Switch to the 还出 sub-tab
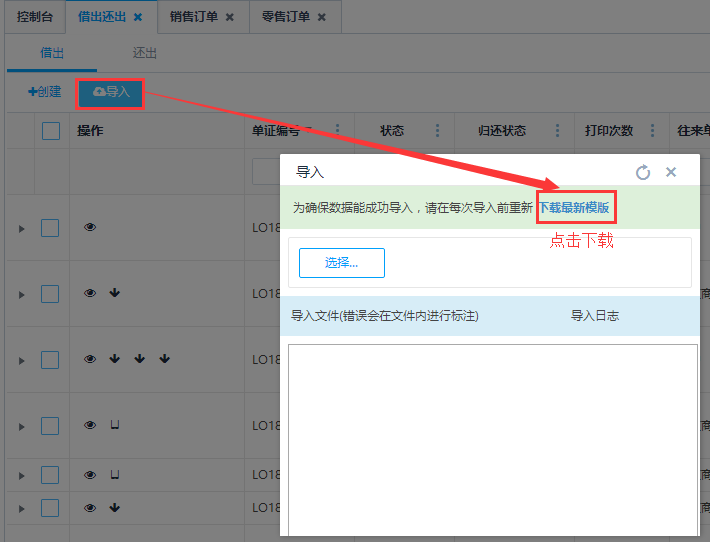This screenshot has width=710, height=542. coord(145,53)
